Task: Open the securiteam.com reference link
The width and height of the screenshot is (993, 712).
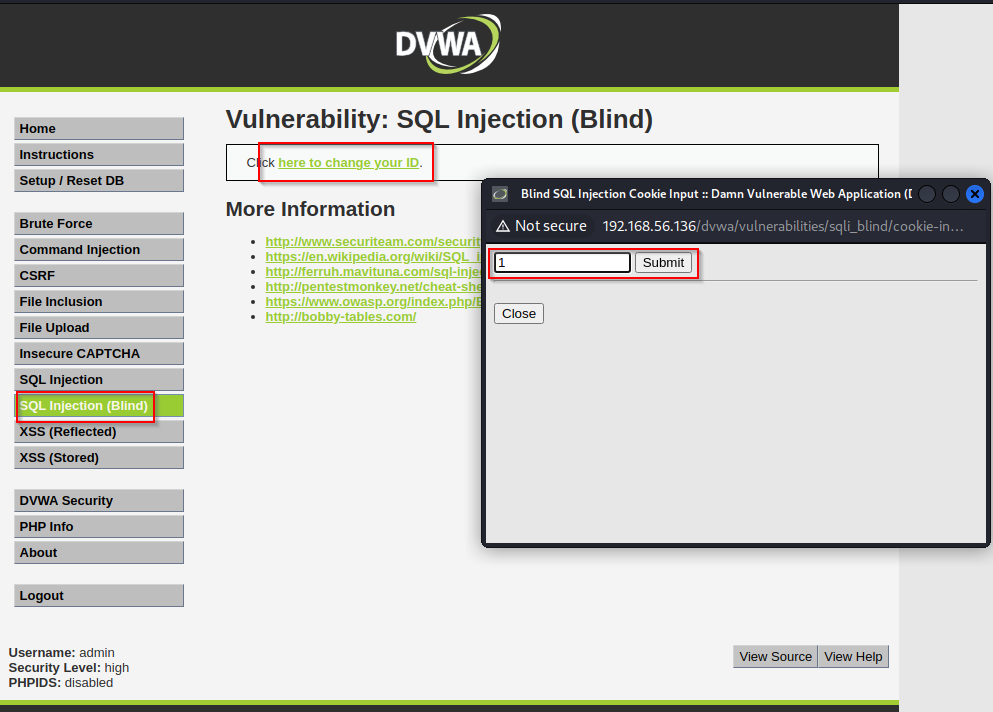Action: pos(373,241)
